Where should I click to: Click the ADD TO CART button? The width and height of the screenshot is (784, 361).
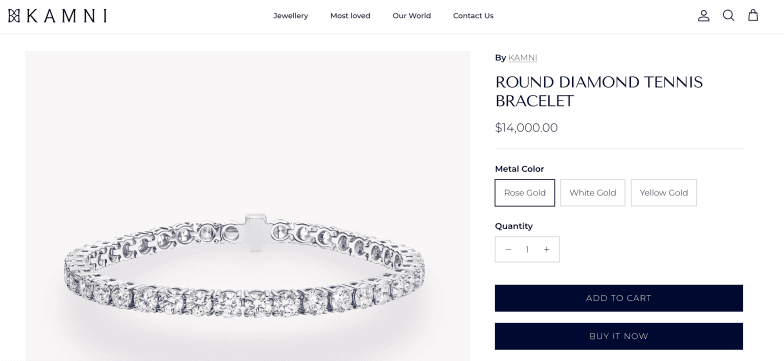pyautogui.click(x=618, y=298)
